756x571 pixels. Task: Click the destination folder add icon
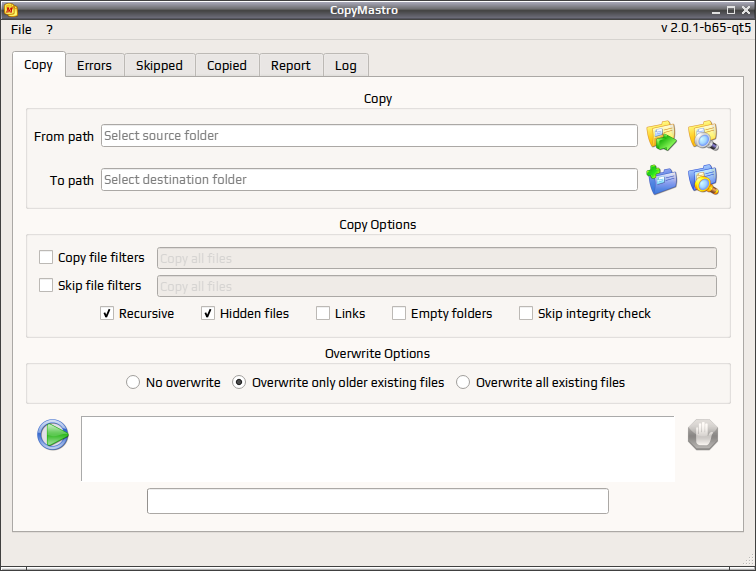(x=662, y=180)
